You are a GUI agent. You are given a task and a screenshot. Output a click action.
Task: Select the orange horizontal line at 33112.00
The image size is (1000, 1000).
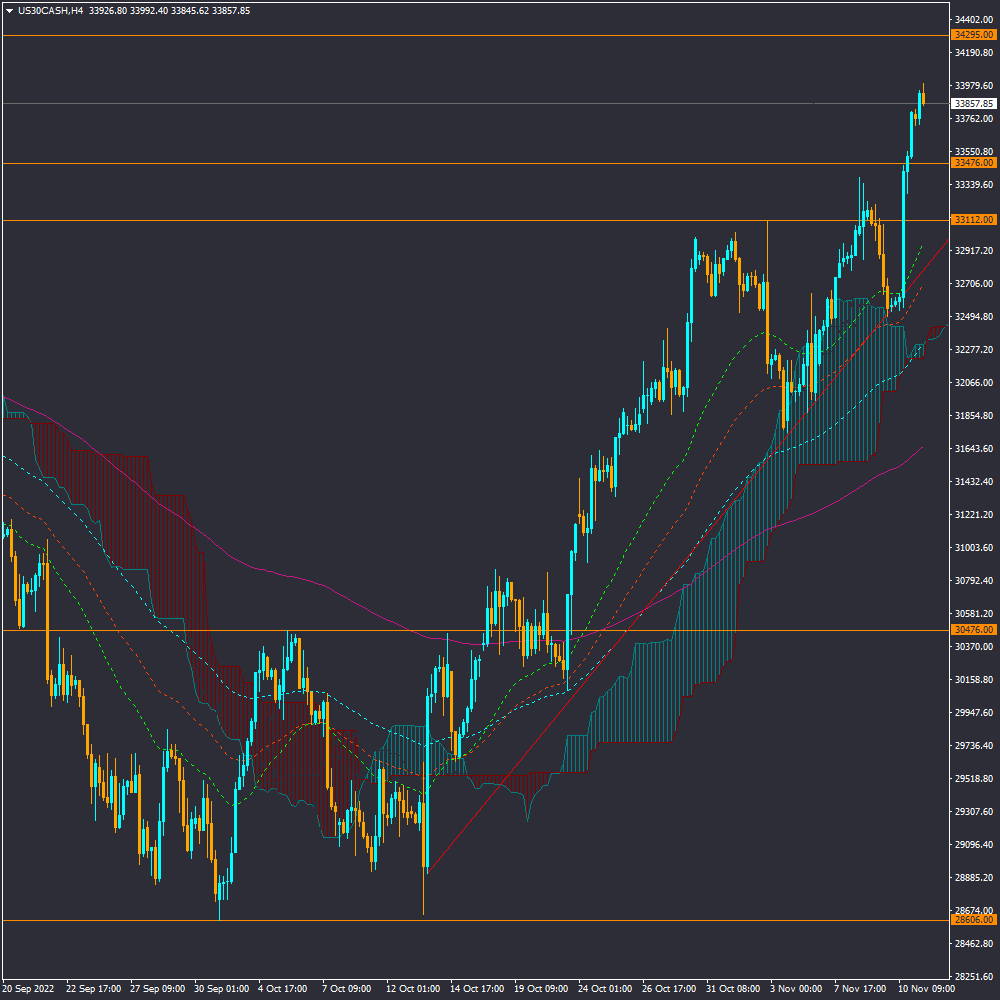pyautogui.click(x=400, y=220)
